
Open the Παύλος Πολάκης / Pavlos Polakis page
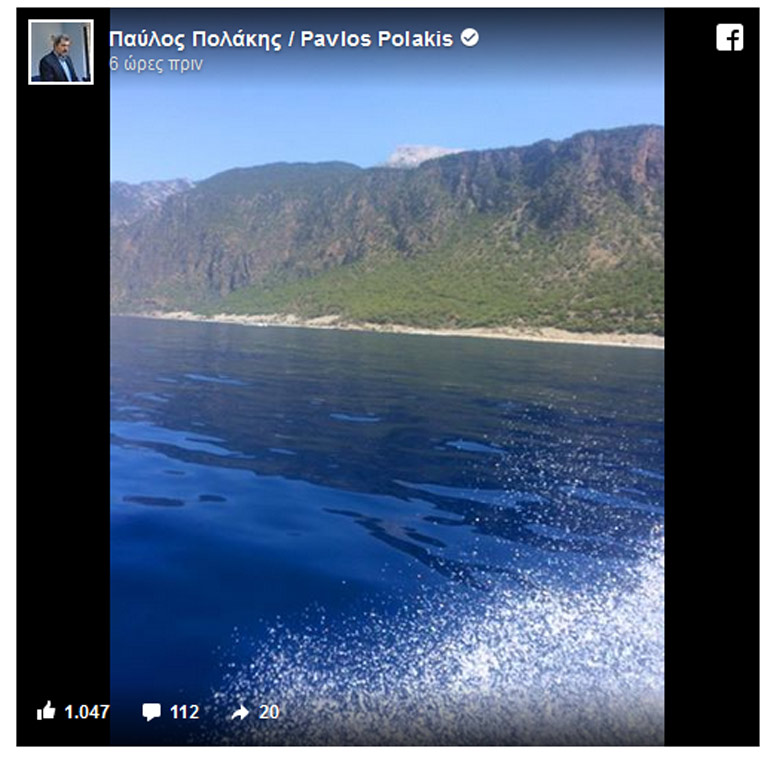click(281, 39)
